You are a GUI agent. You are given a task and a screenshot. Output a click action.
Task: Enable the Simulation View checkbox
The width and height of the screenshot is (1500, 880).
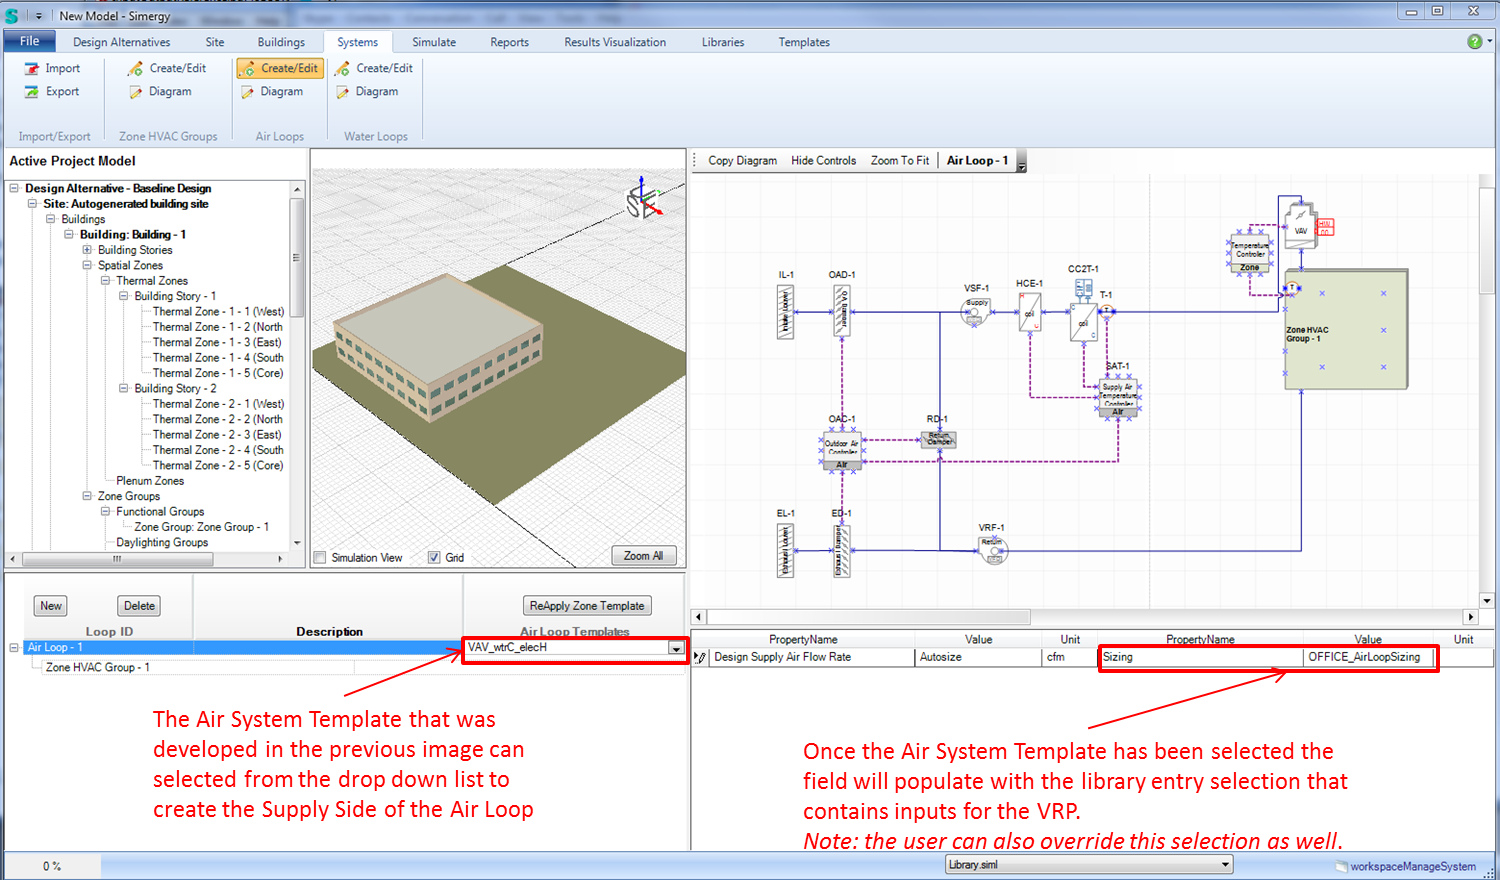320,558
